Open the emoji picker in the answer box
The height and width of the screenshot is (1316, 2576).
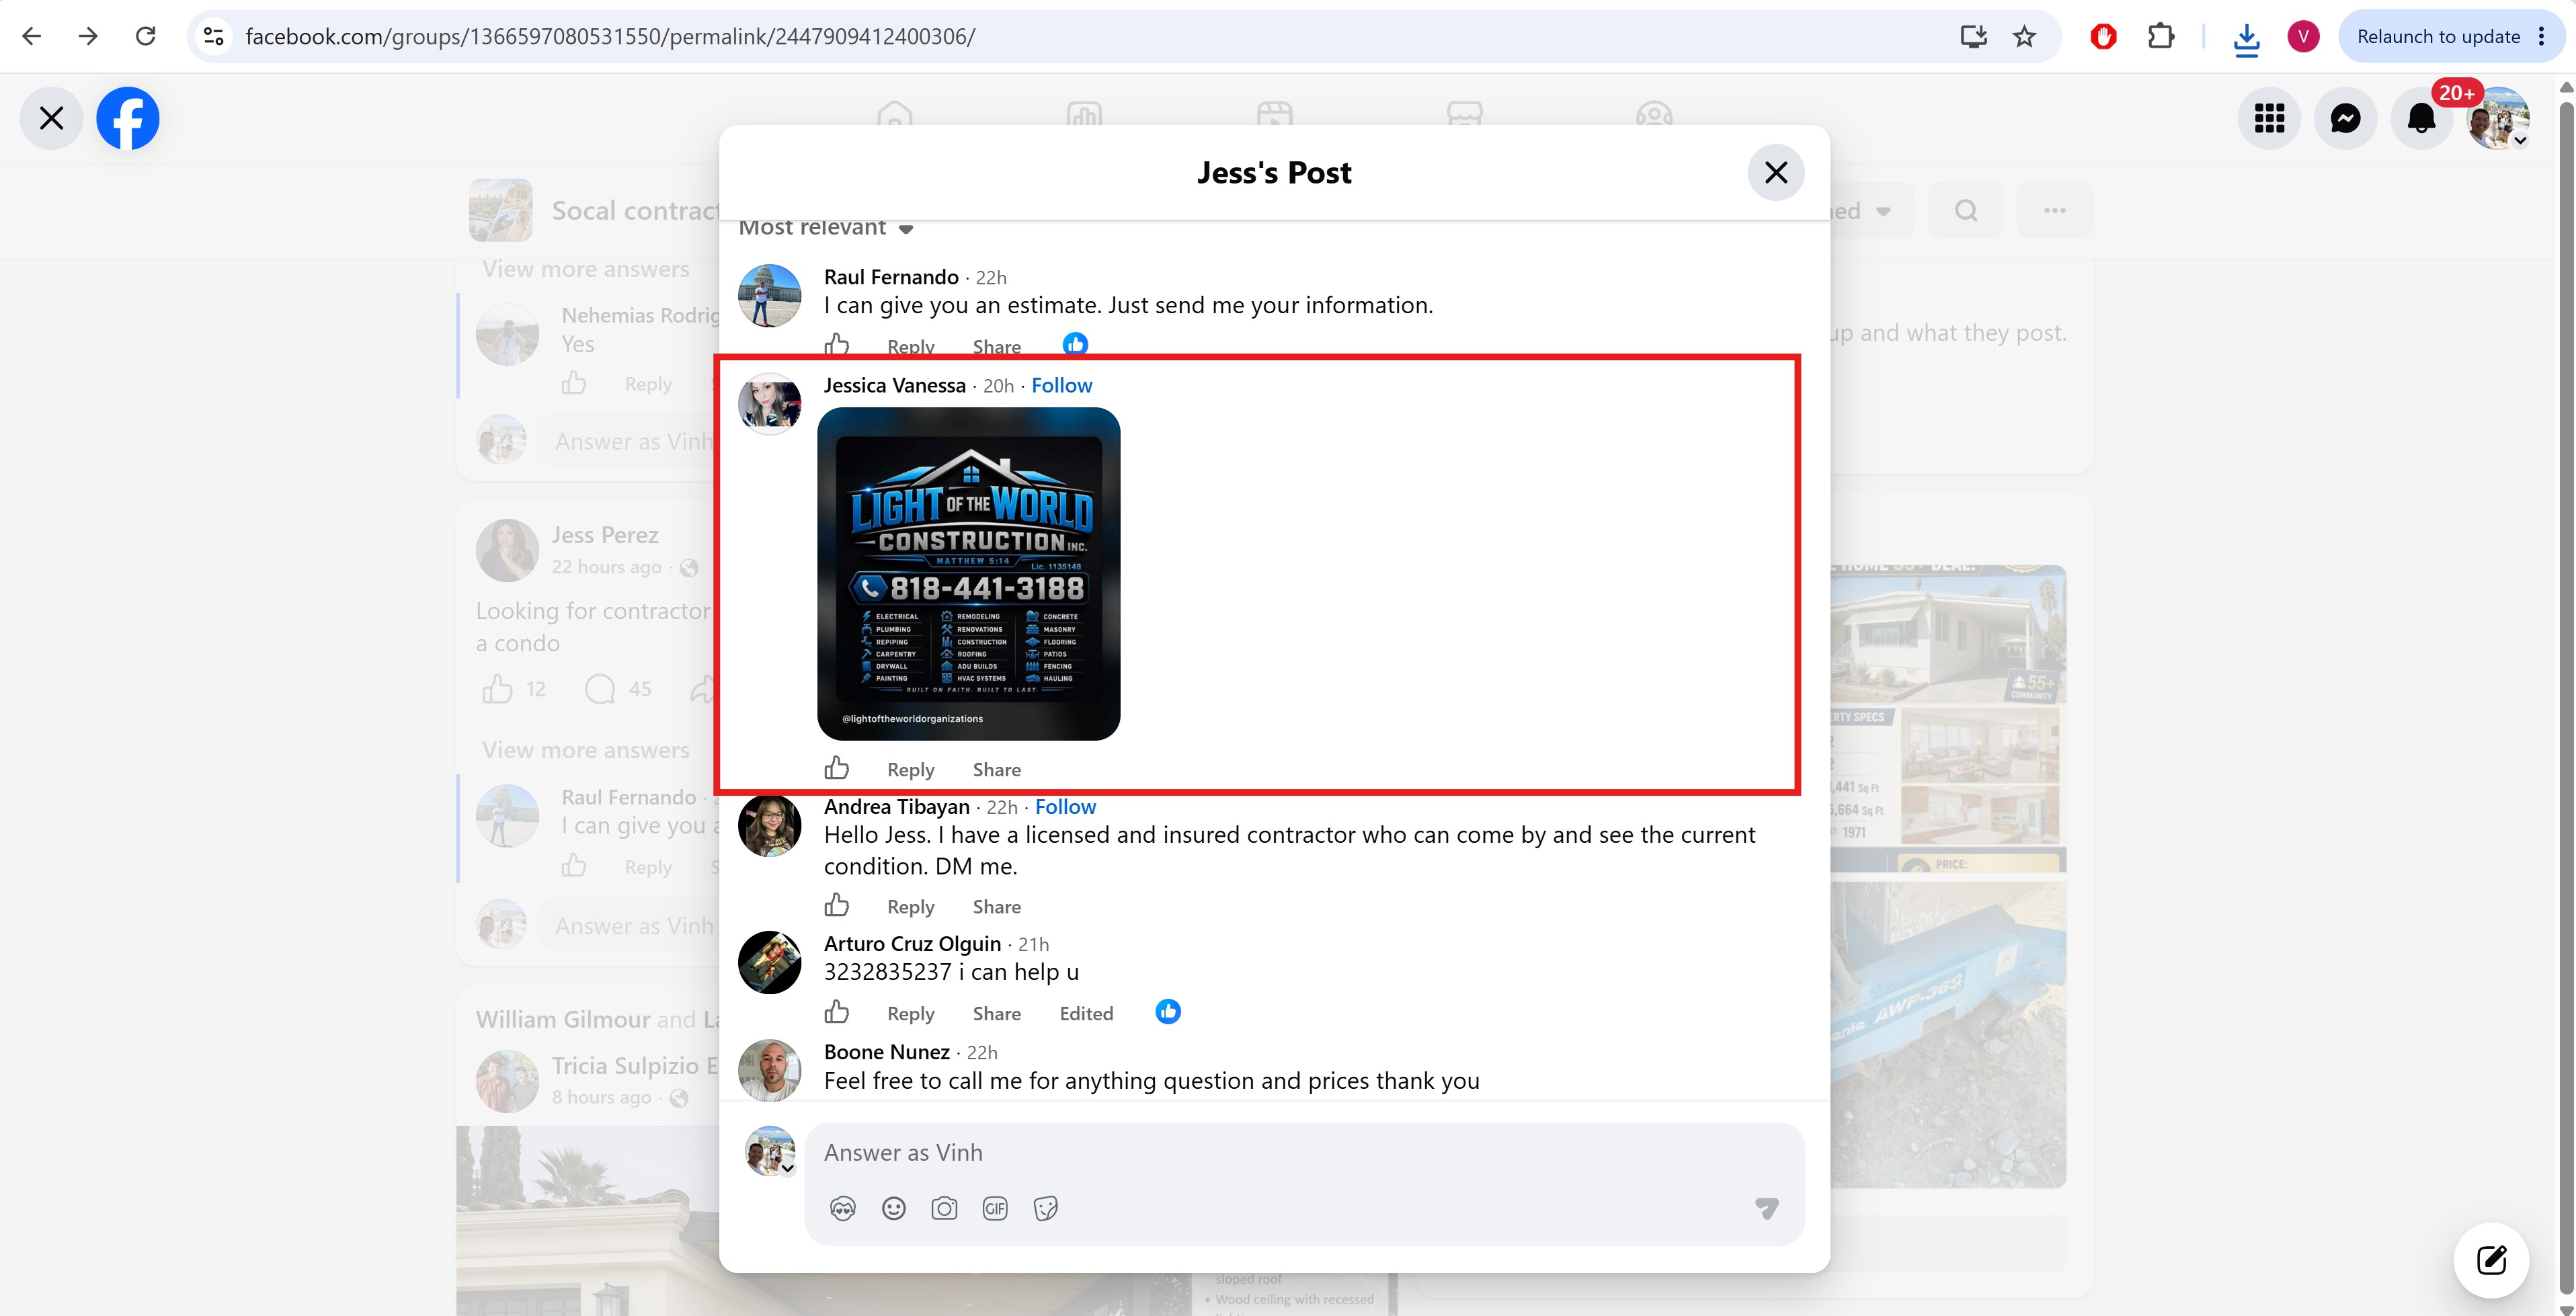(x=894, y=1209)
